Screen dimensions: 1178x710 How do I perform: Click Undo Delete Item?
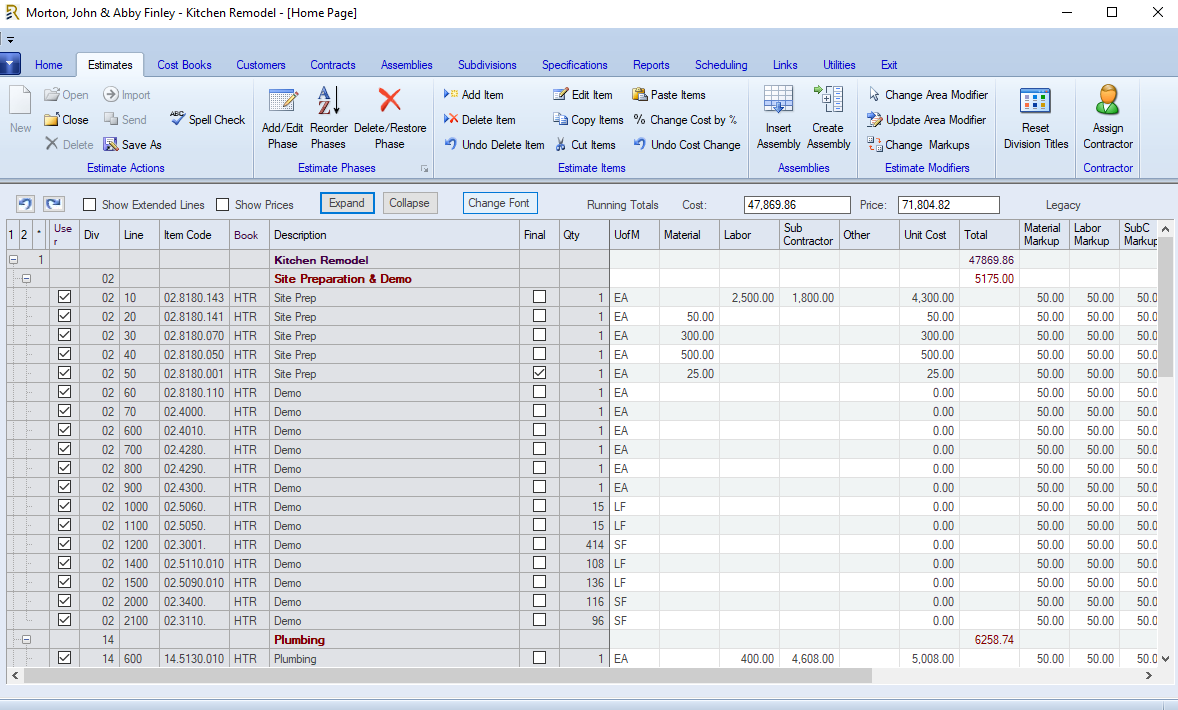(x=494, y=144)
